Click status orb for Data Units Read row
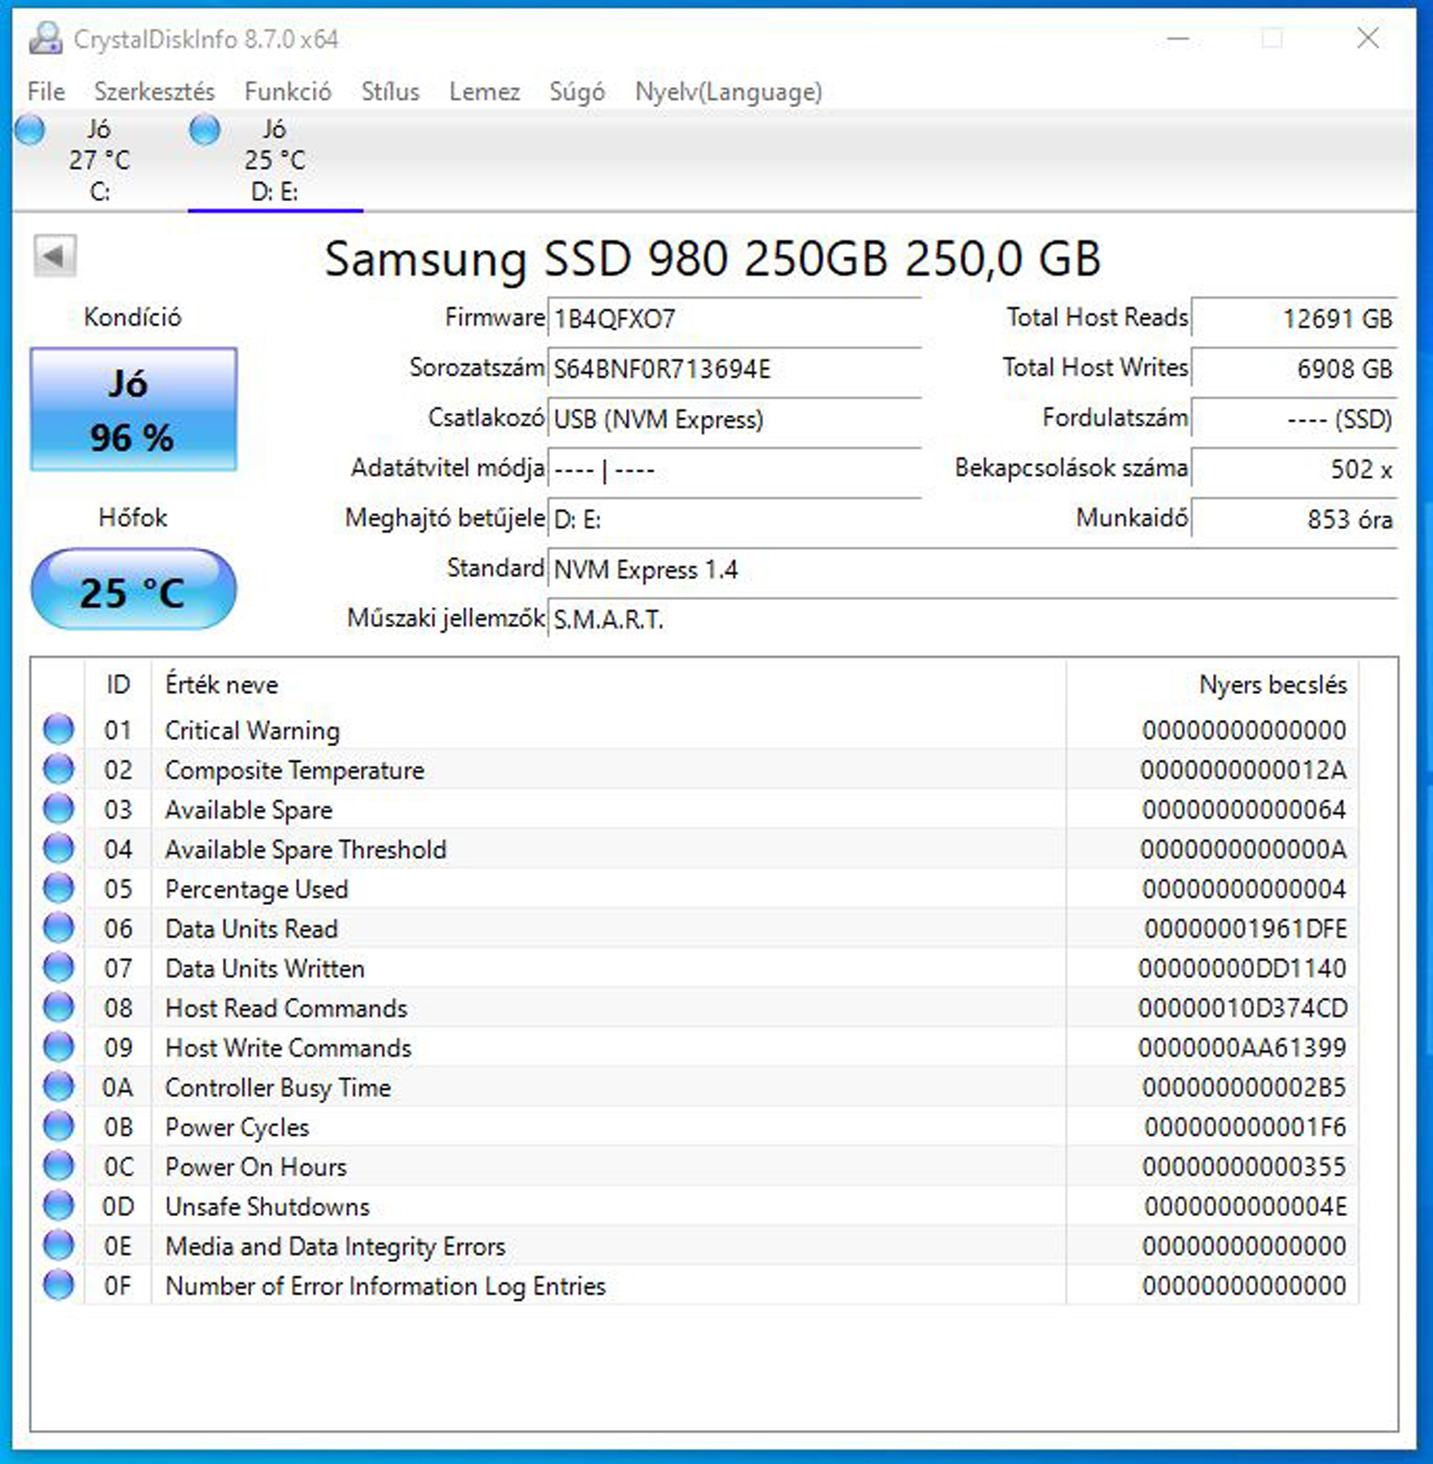Viewport: 1433px width, 1464px height. click(x=59, y=927)
